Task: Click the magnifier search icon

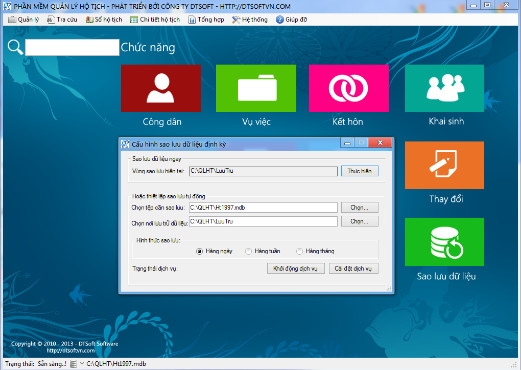Action: (x=15, y=47)
